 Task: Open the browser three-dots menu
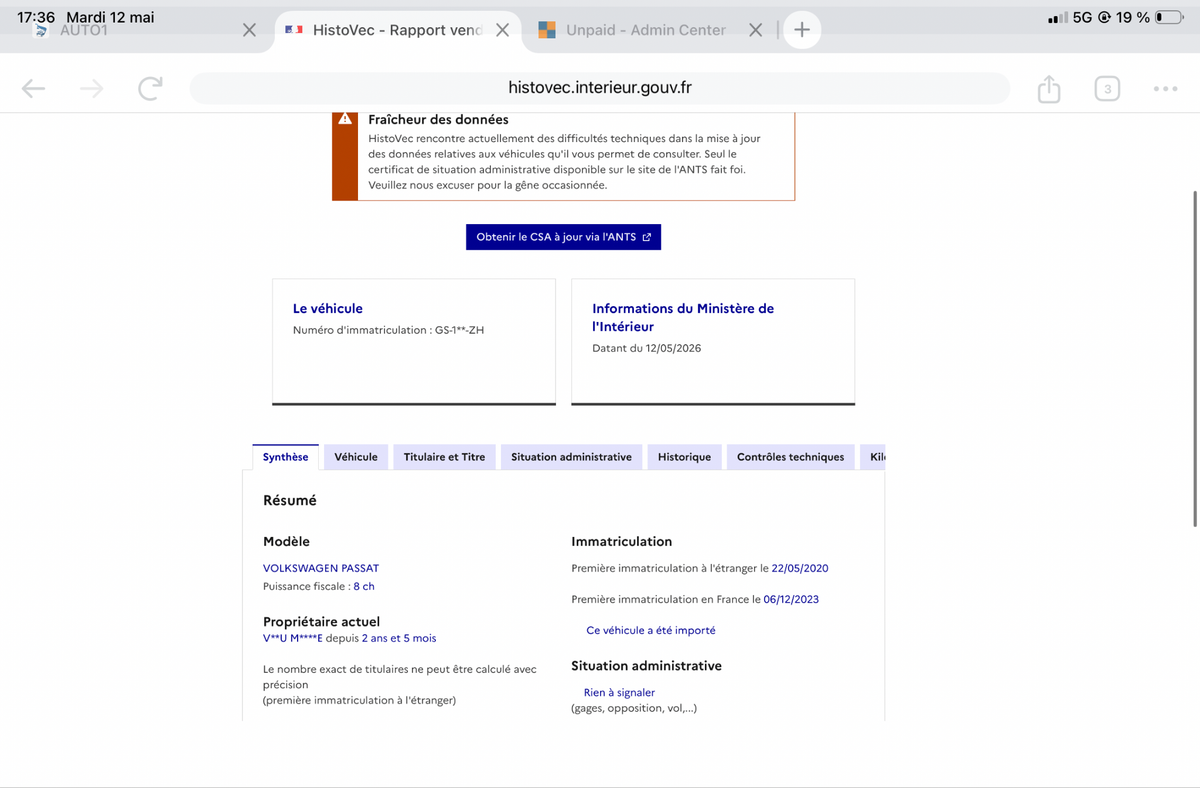1165,89
